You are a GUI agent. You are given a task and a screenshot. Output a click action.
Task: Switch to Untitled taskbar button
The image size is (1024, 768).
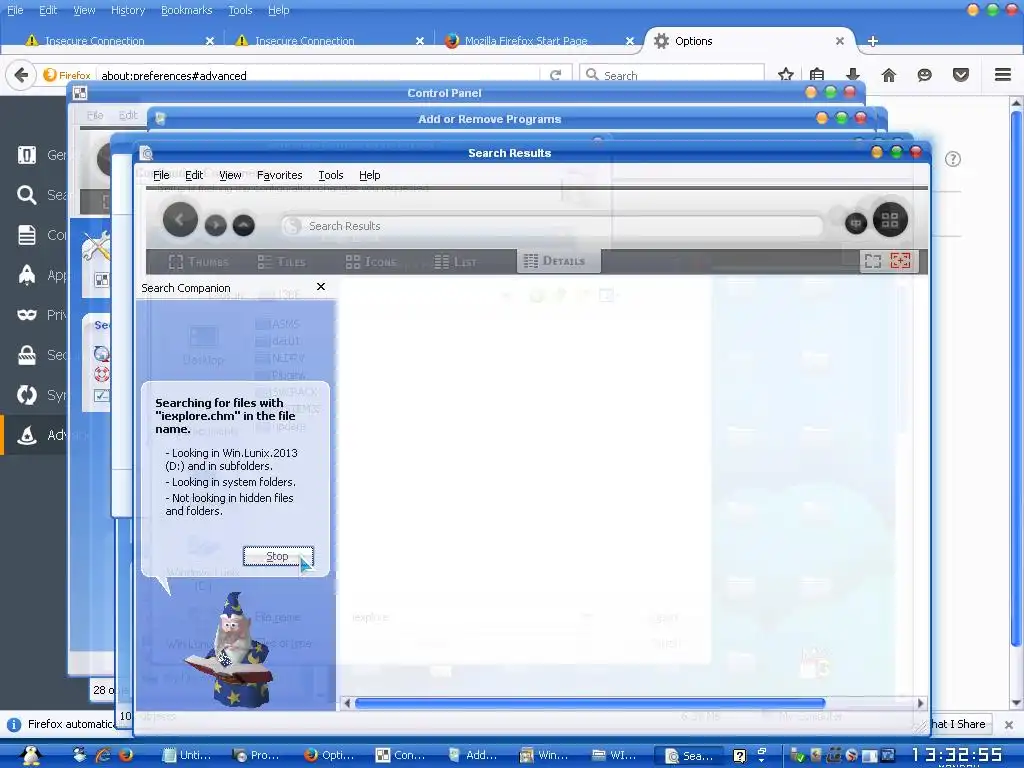(x=188, y=755)
